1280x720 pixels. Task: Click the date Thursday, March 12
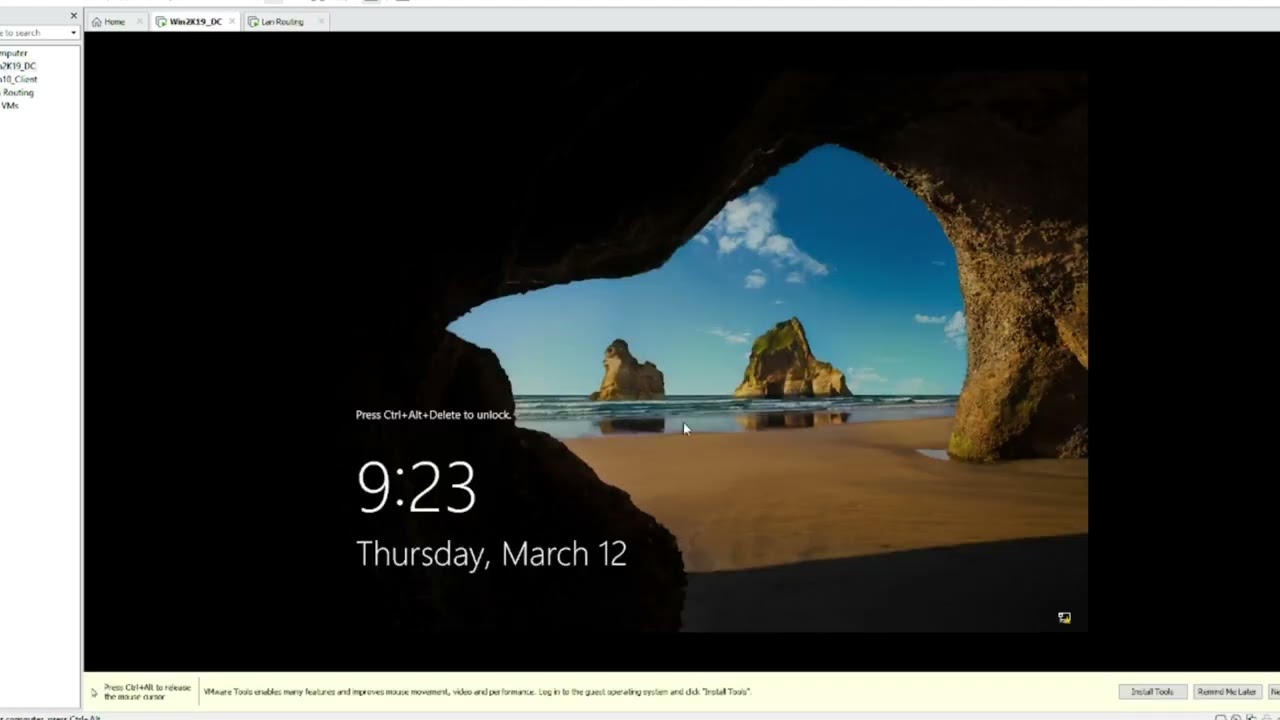point(491,554)
